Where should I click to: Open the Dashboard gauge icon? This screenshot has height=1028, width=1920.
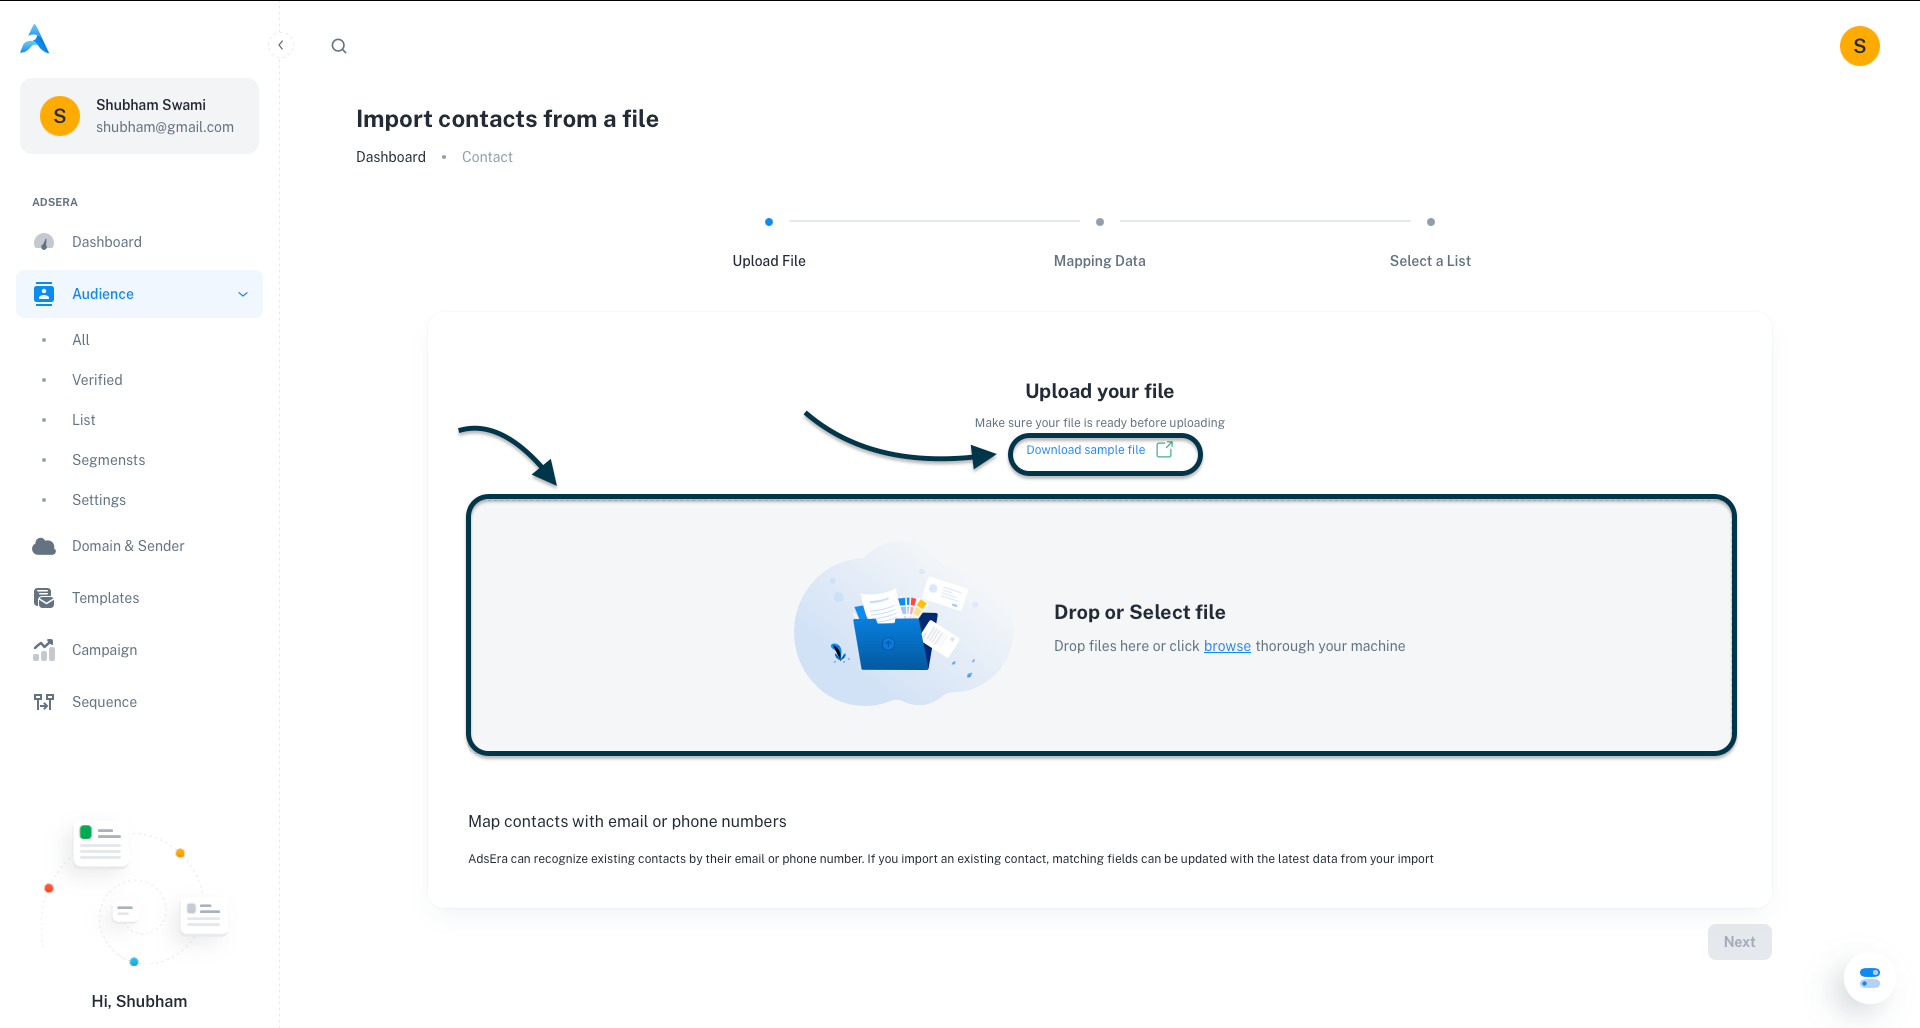point(44,242)
